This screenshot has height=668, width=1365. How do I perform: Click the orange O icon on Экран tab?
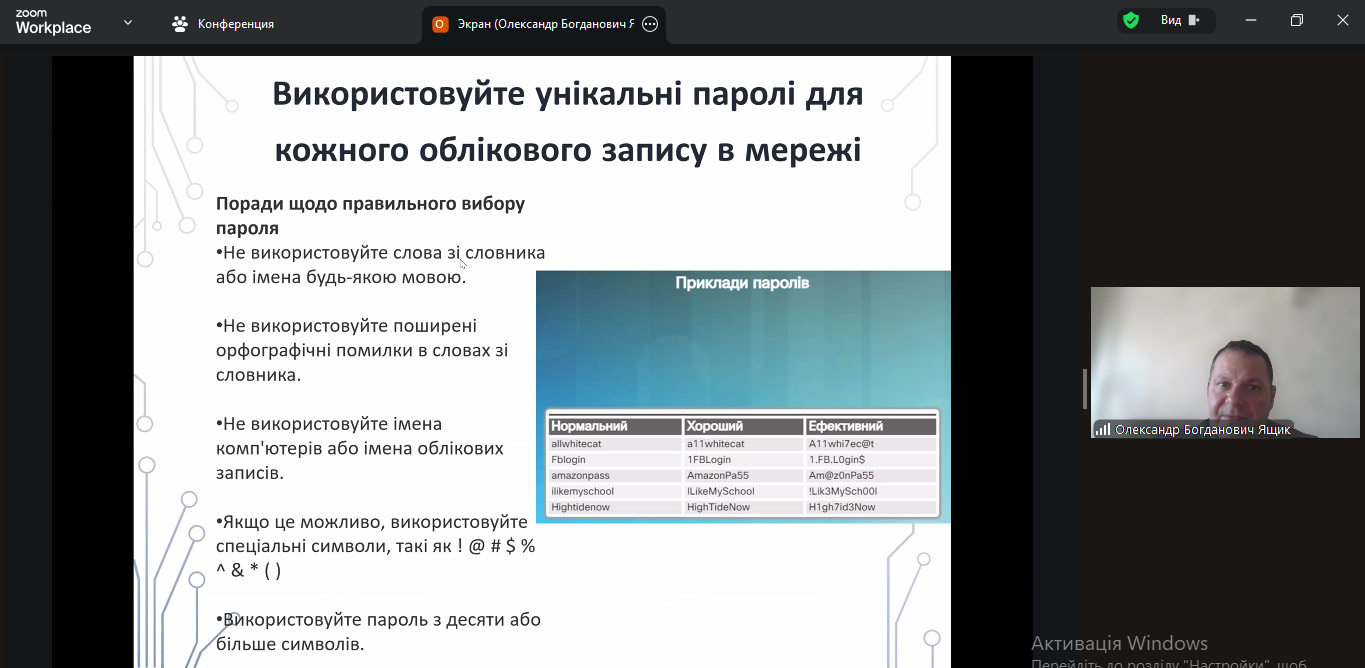(440, 24)
